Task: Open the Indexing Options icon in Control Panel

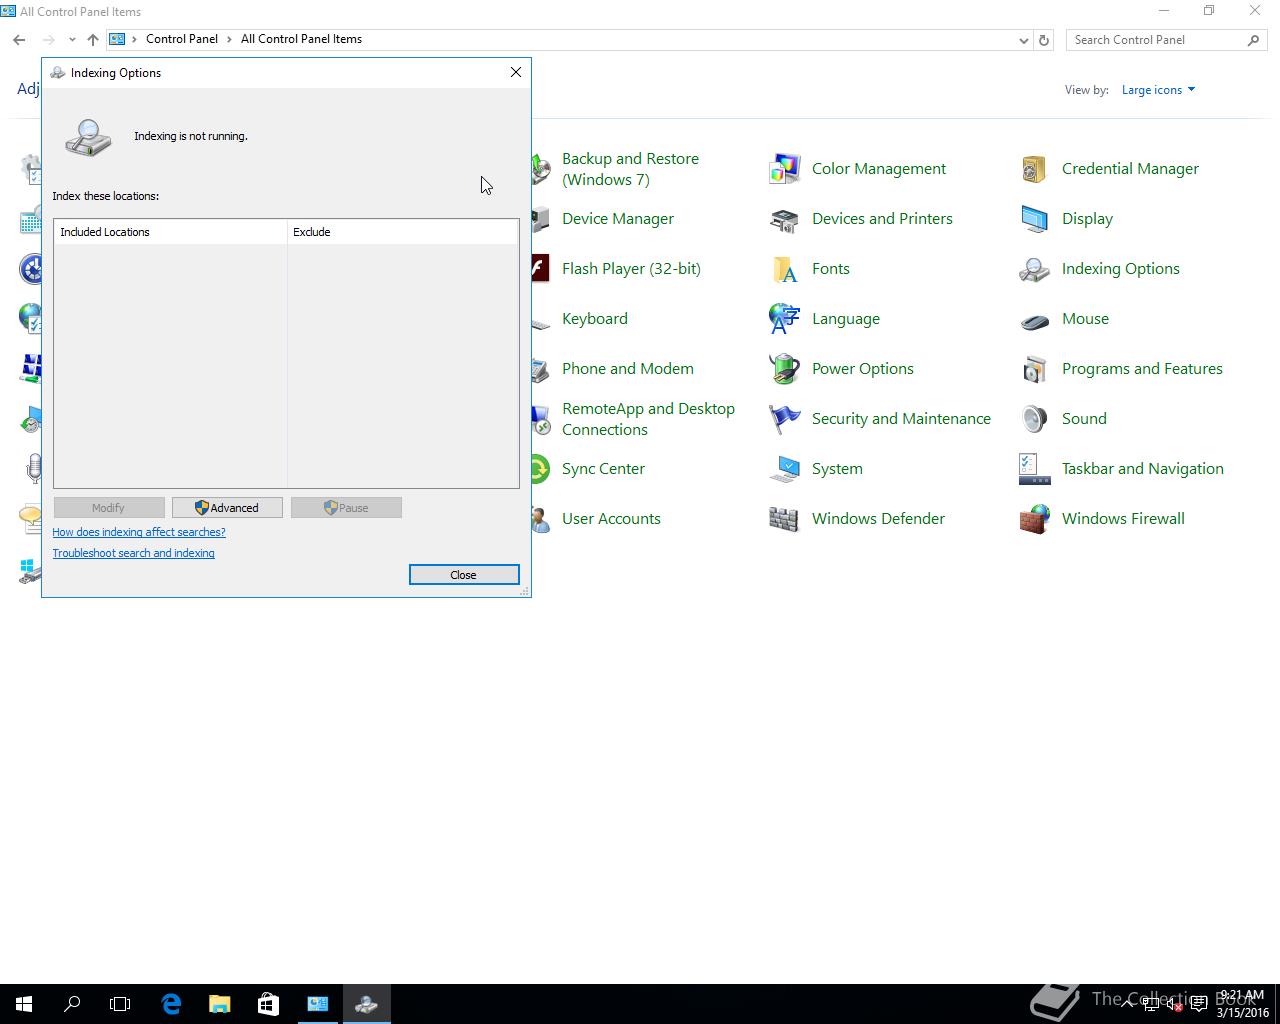Action: click(1034, 269)
